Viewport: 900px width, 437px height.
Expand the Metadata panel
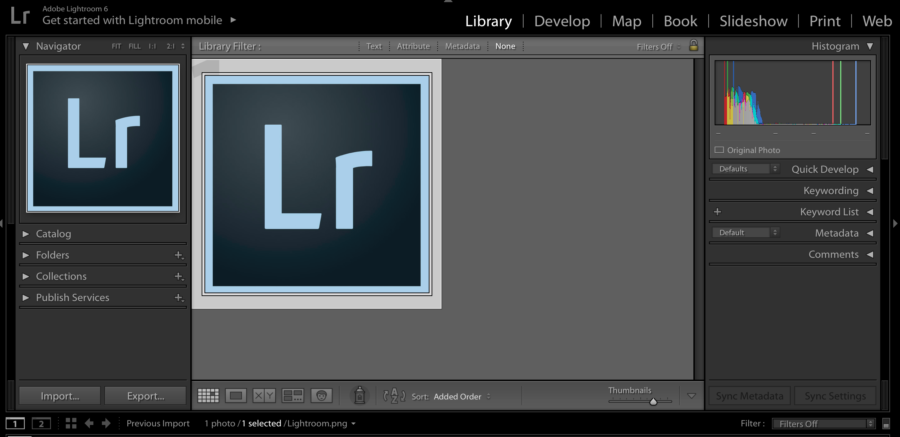click(x=870, y=233)
